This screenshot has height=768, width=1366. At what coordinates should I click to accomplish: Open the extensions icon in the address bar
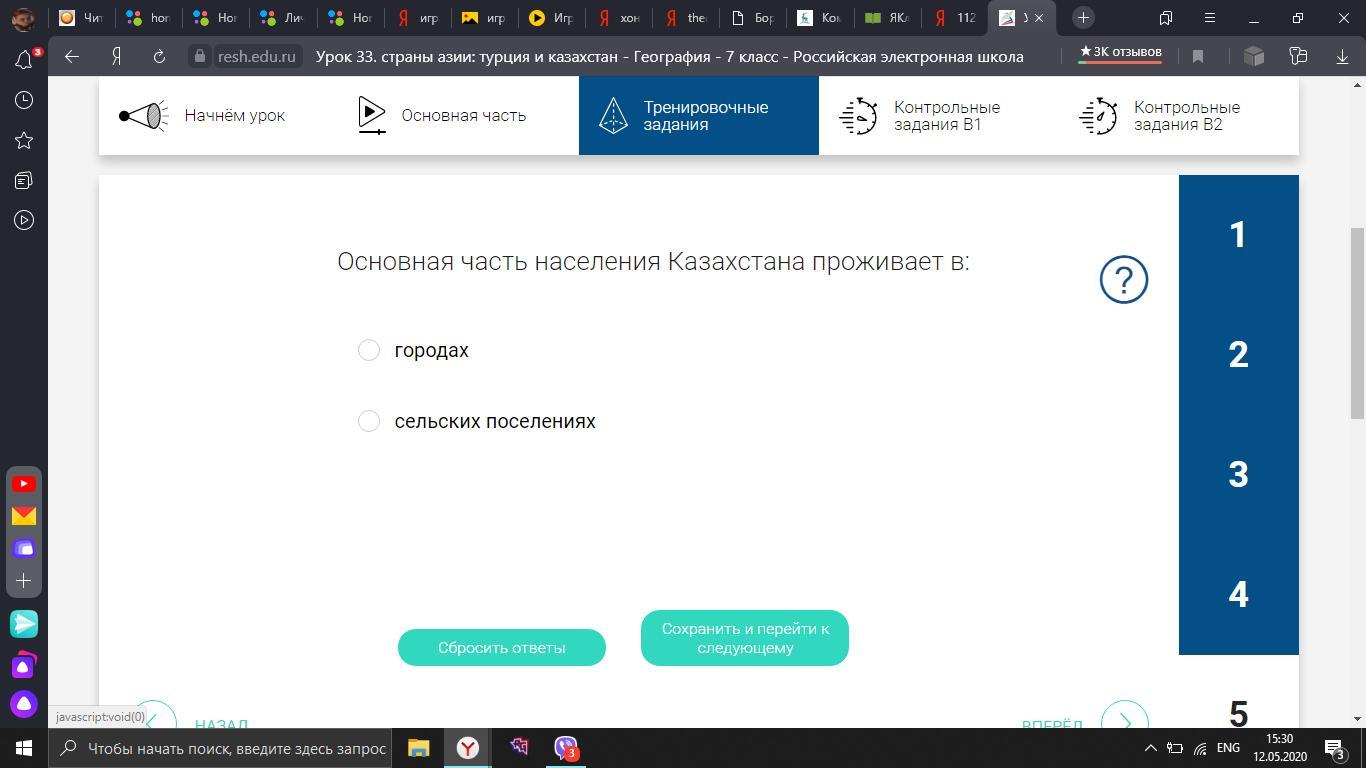pos(1298,57)
